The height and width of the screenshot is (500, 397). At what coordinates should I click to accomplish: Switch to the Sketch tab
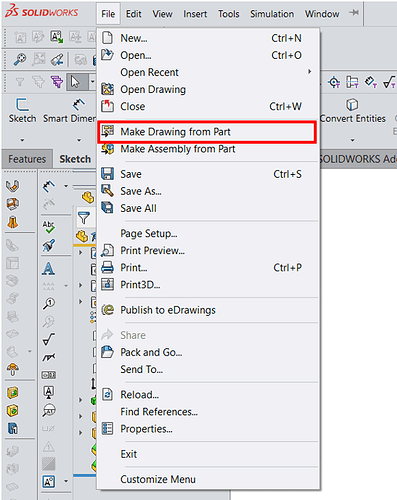[x=75, y=159]
